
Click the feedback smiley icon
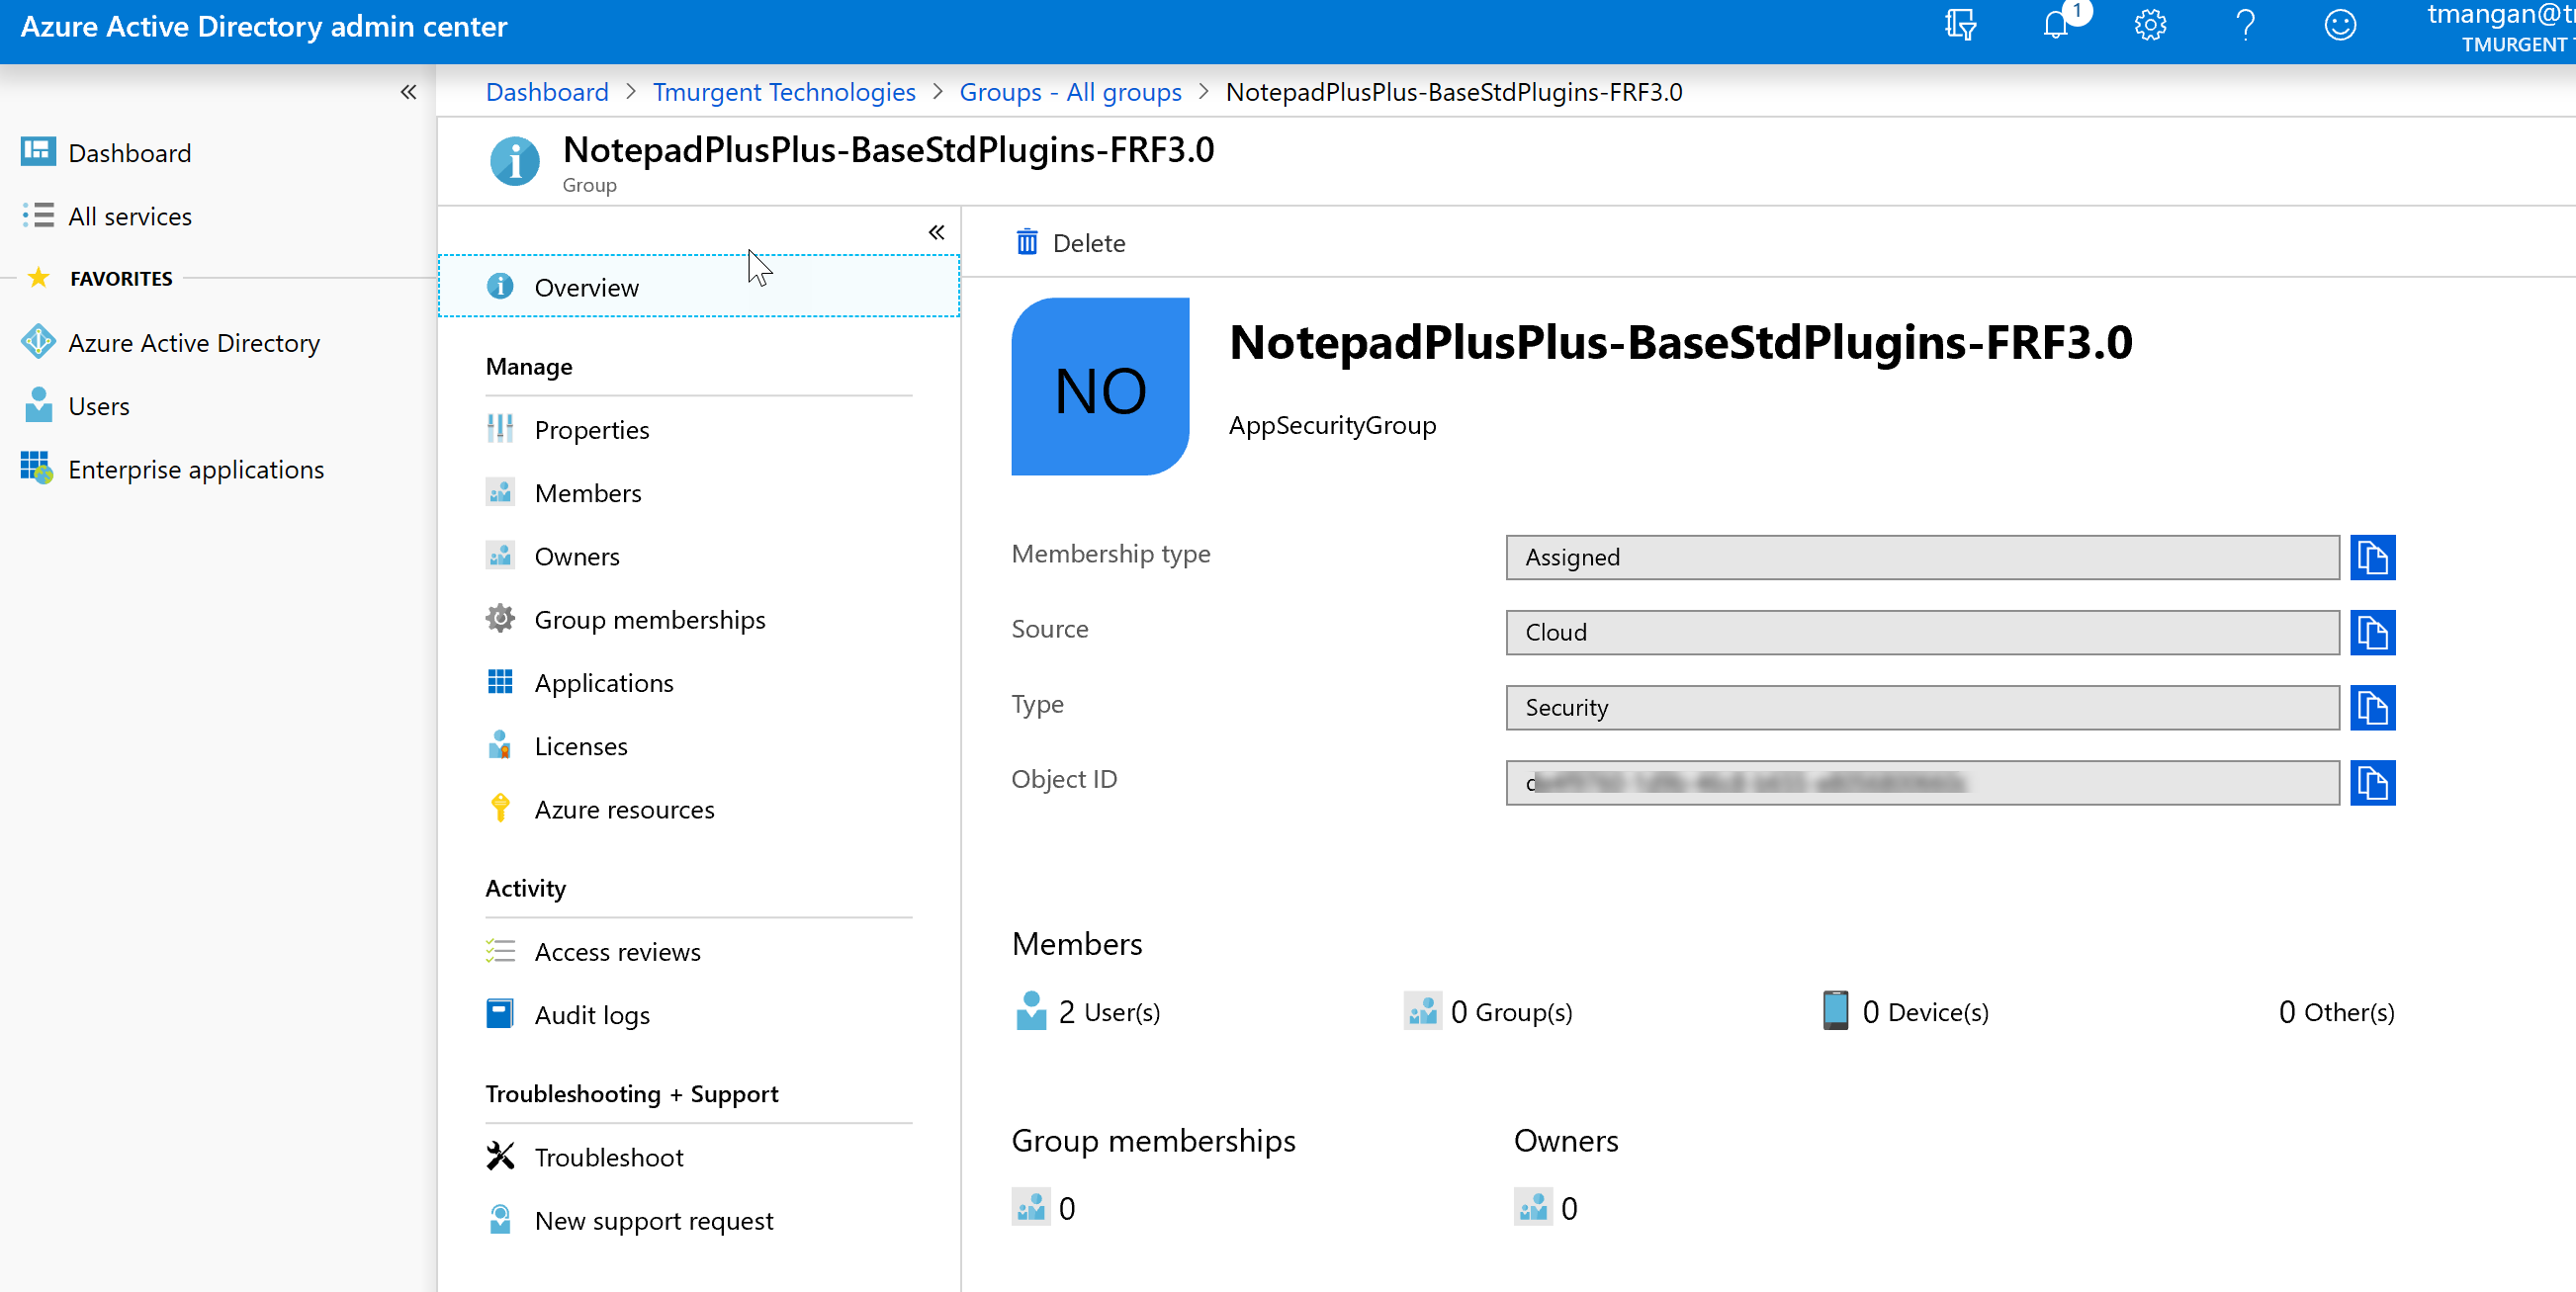(2339, 26)
